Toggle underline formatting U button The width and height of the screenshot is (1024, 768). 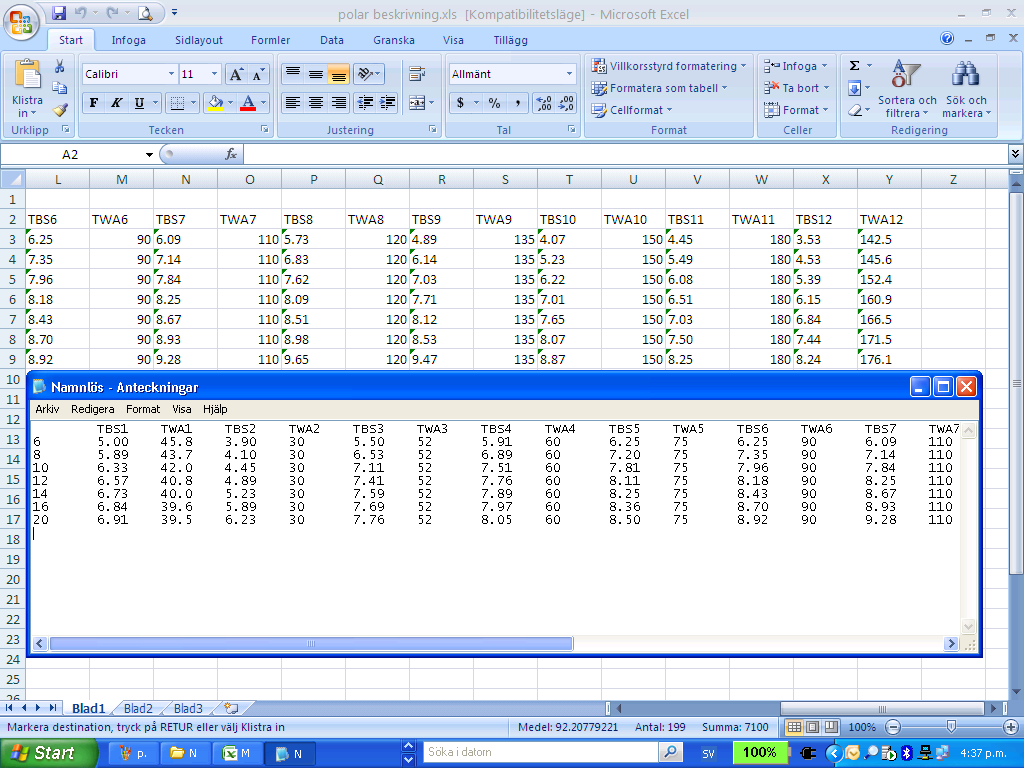(x=139, y=103)
